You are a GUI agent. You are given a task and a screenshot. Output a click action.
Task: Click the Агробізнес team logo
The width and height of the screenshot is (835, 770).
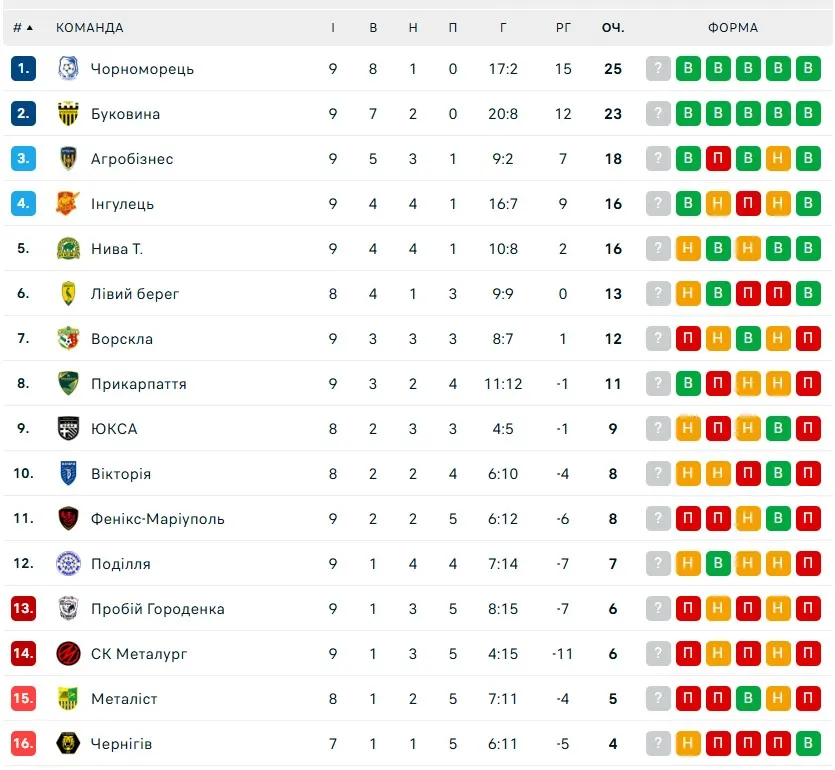click(x=68, y=159)
